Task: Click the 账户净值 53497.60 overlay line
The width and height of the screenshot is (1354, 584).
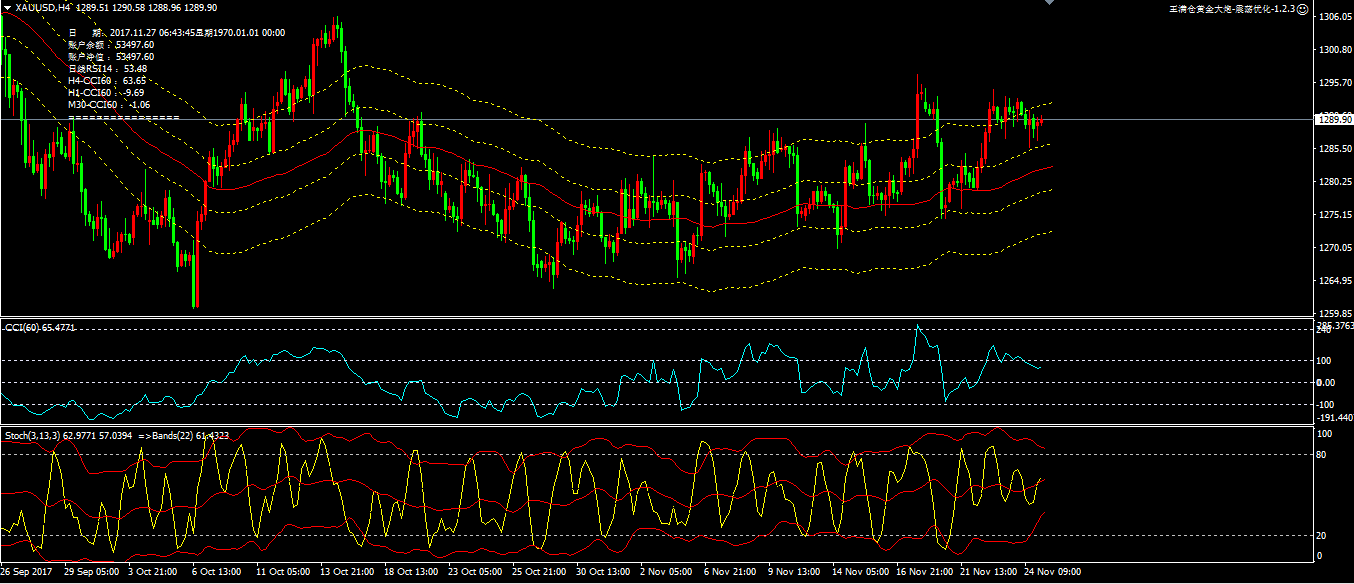Action: (x=111, y=57)
